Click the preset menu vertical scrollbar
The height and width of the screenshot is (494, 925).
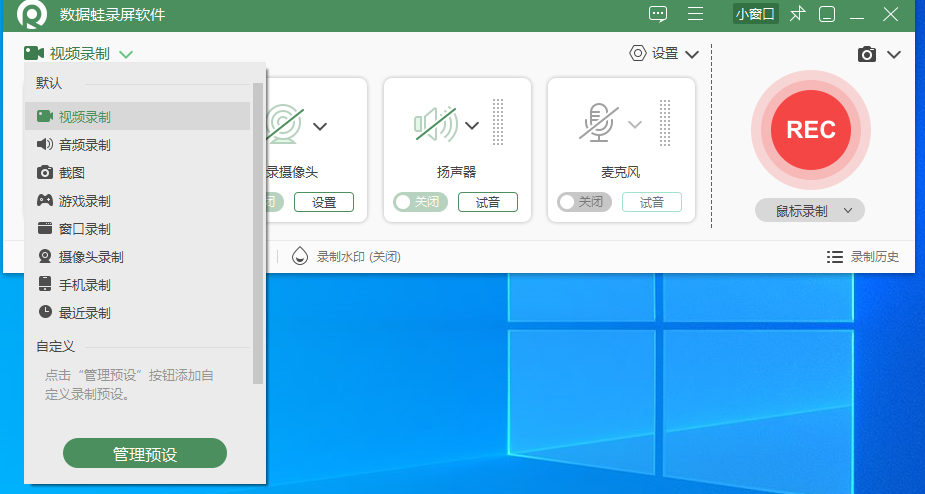[258, 233]
